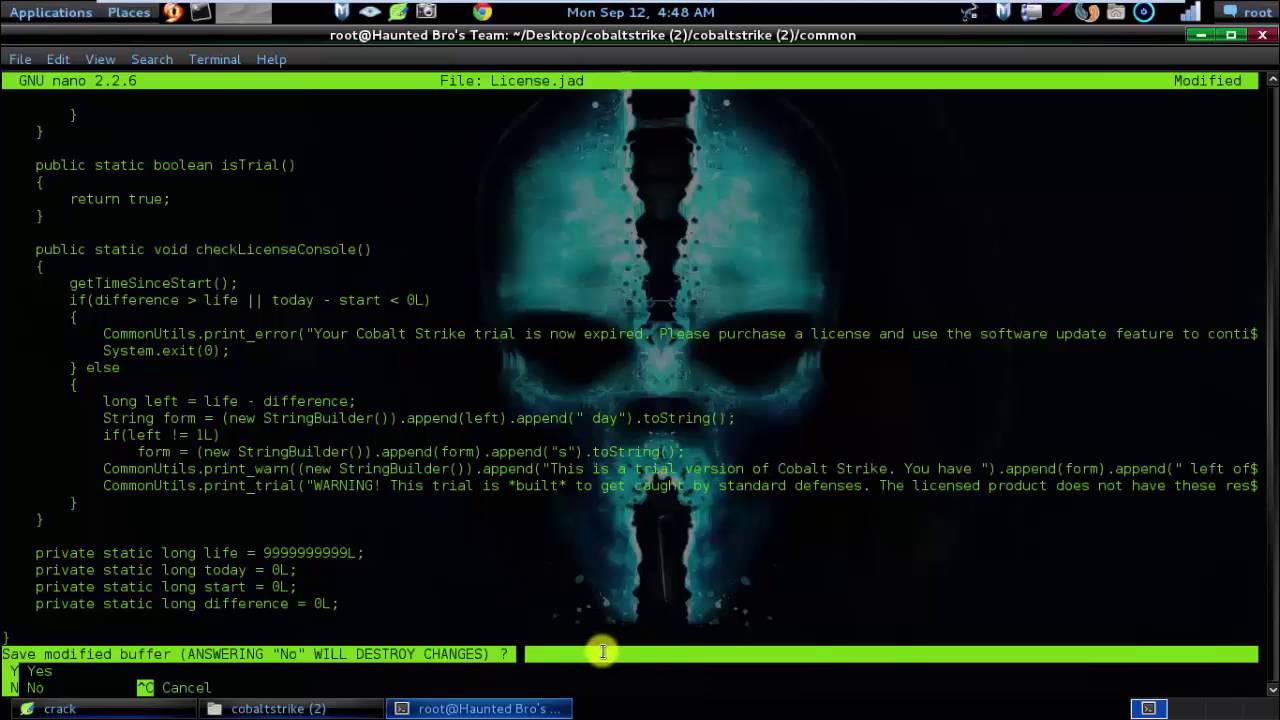Click the display monitor tray icon
Image resolution: width=1280 pixels, height=720 pixels.
click(1031, 12)
